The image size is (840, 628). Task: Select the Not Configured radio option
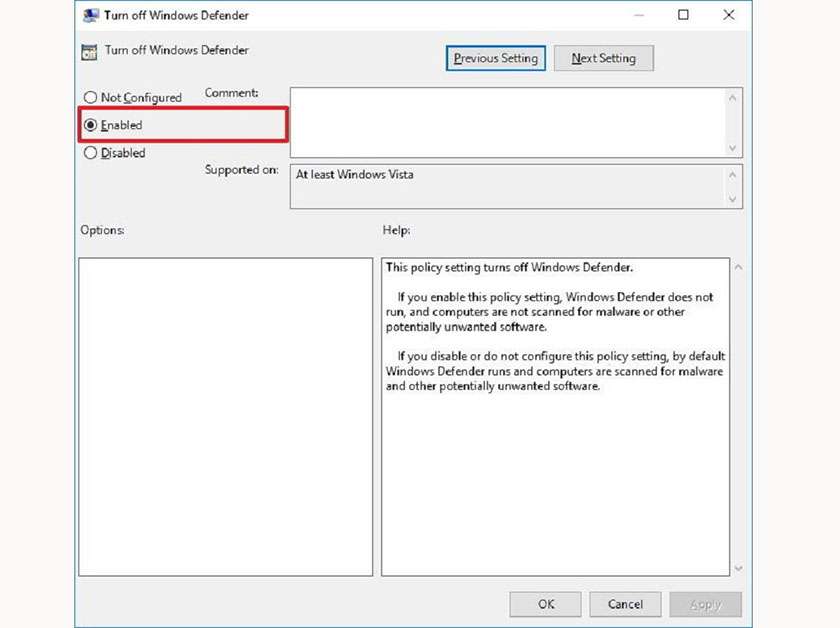point(91,98)
